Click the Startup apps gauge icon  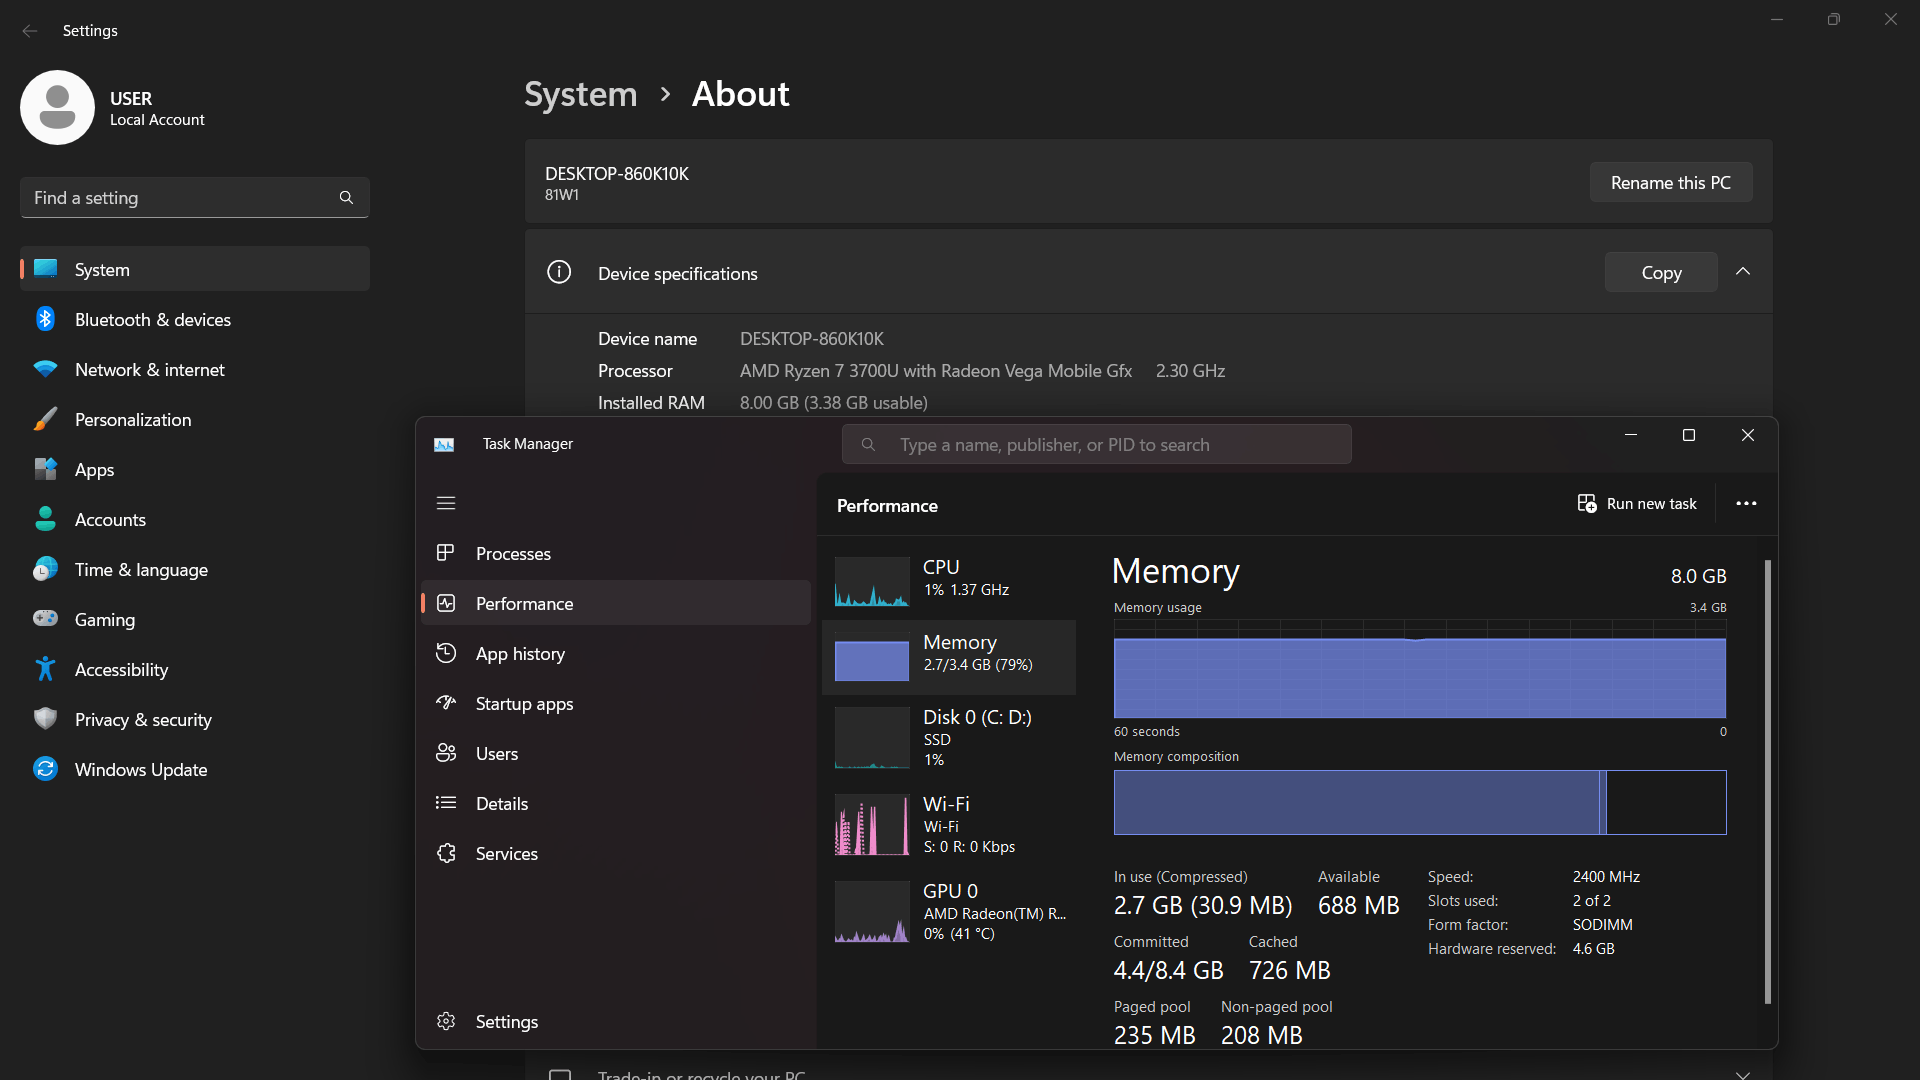(x=446, y=702)
